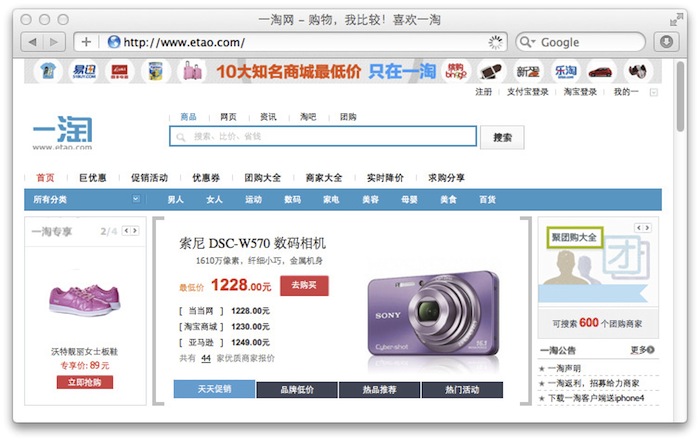Click the red 去购买 buy button
This screenshot has width=700, height=441.
pyautogui.click(x=304, y=285)
